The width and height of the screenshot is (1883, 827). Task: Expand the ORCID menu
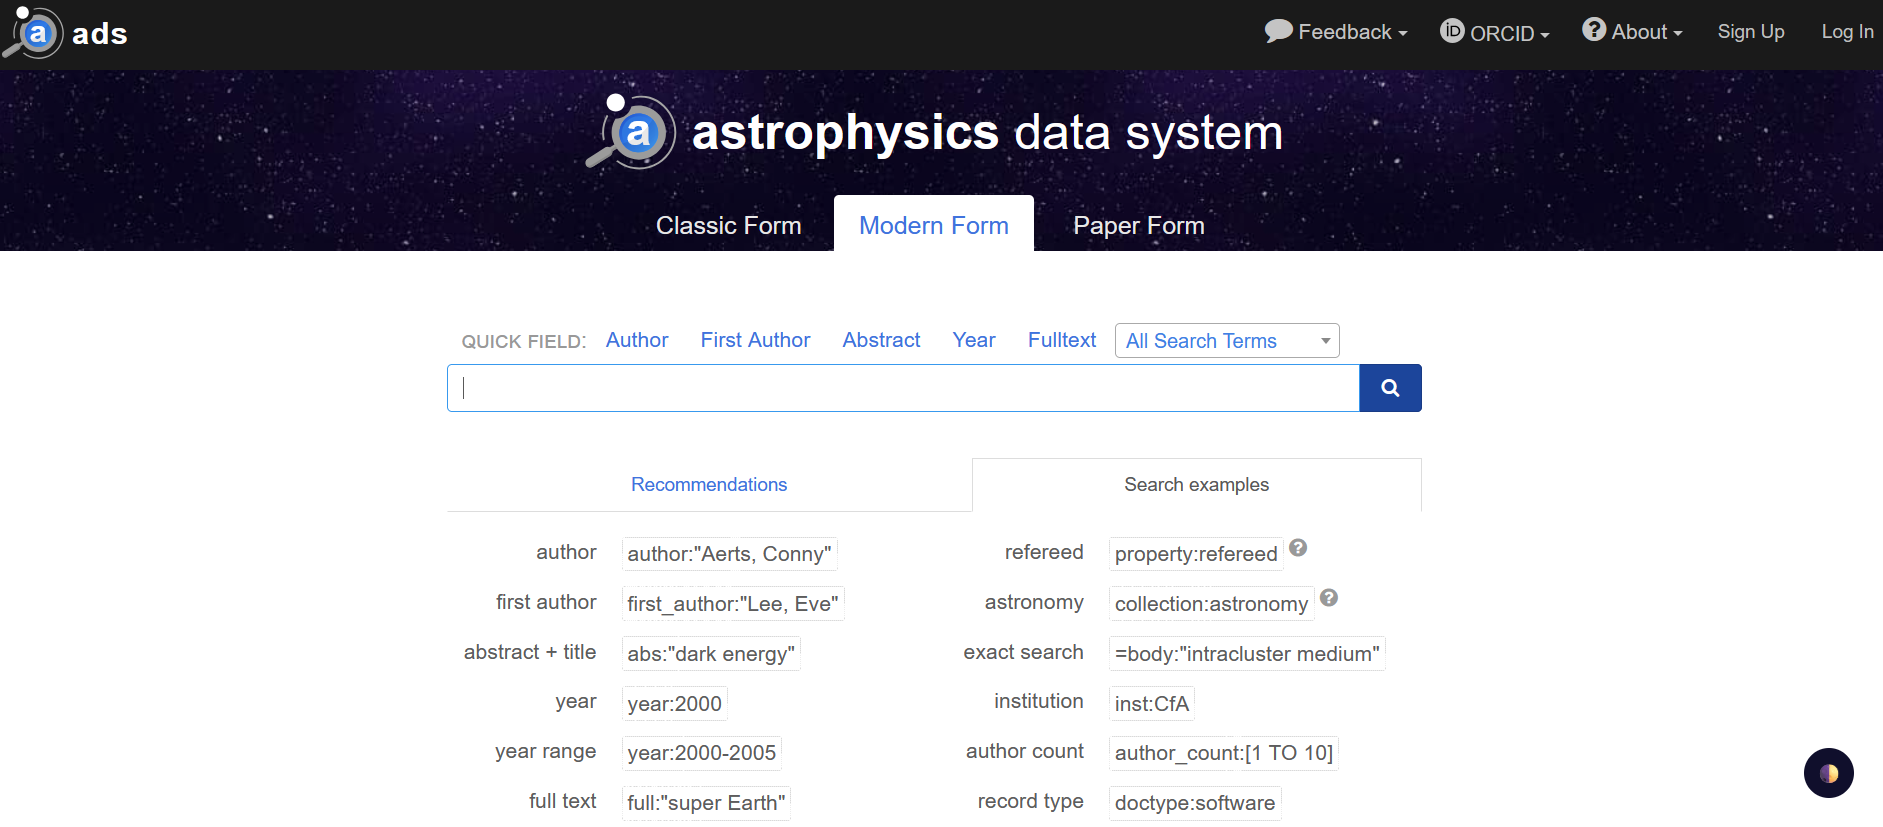click(x=1494, y=32)
